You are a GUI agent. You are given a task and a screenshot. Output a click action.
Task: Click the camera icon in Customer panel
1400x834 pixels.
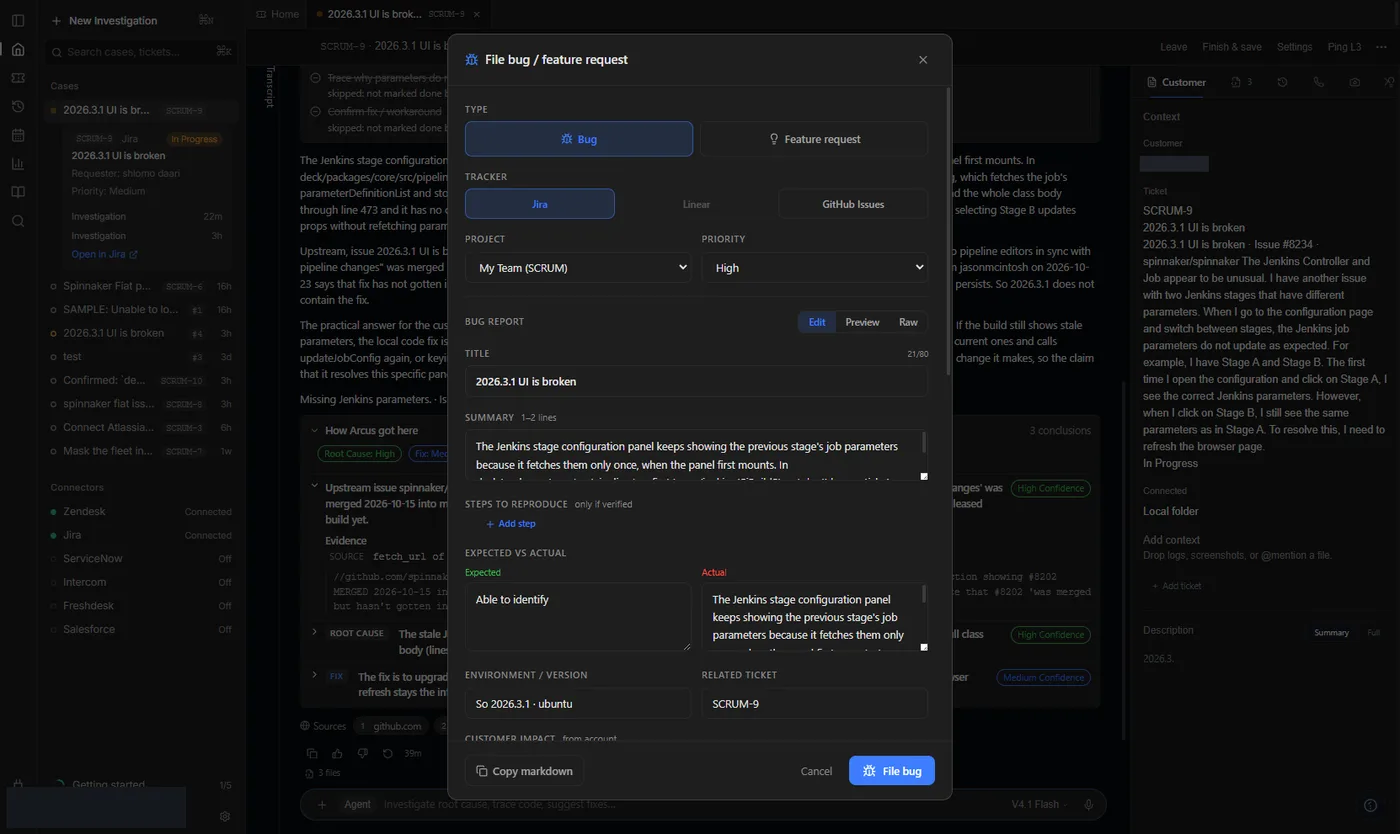coord(1354,82)
